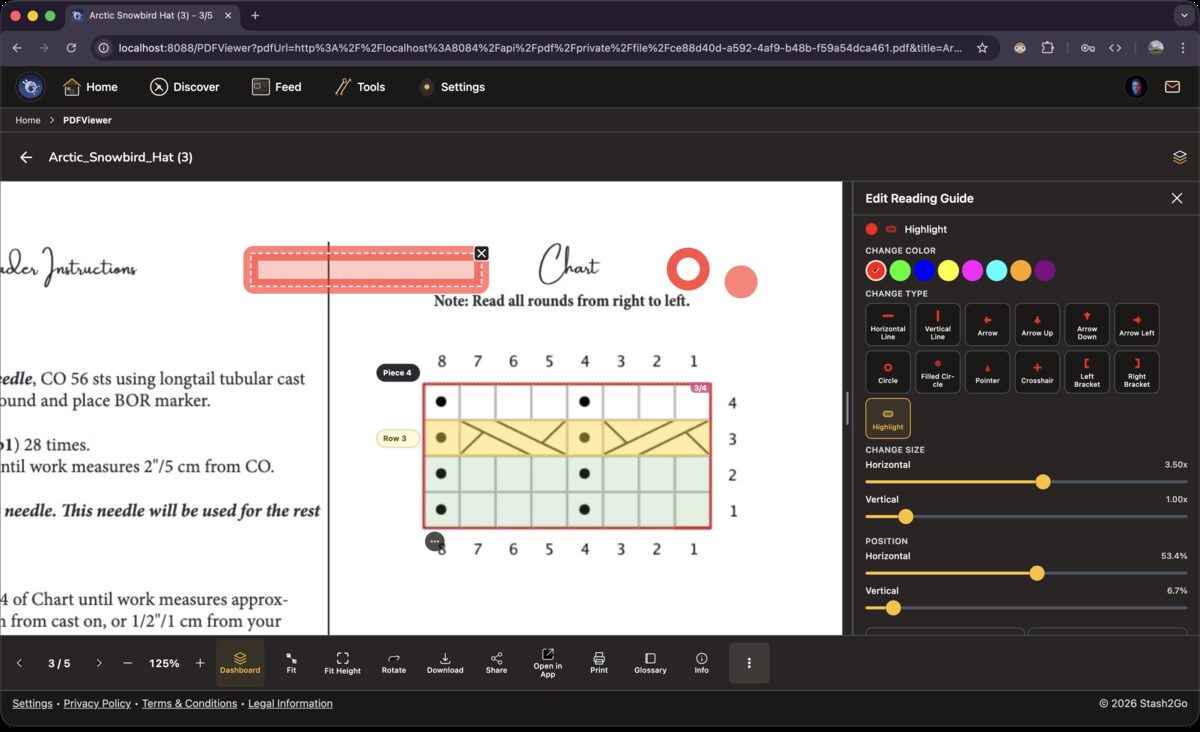
Task: Switch guide type to Circle
Action: point(887,372)
